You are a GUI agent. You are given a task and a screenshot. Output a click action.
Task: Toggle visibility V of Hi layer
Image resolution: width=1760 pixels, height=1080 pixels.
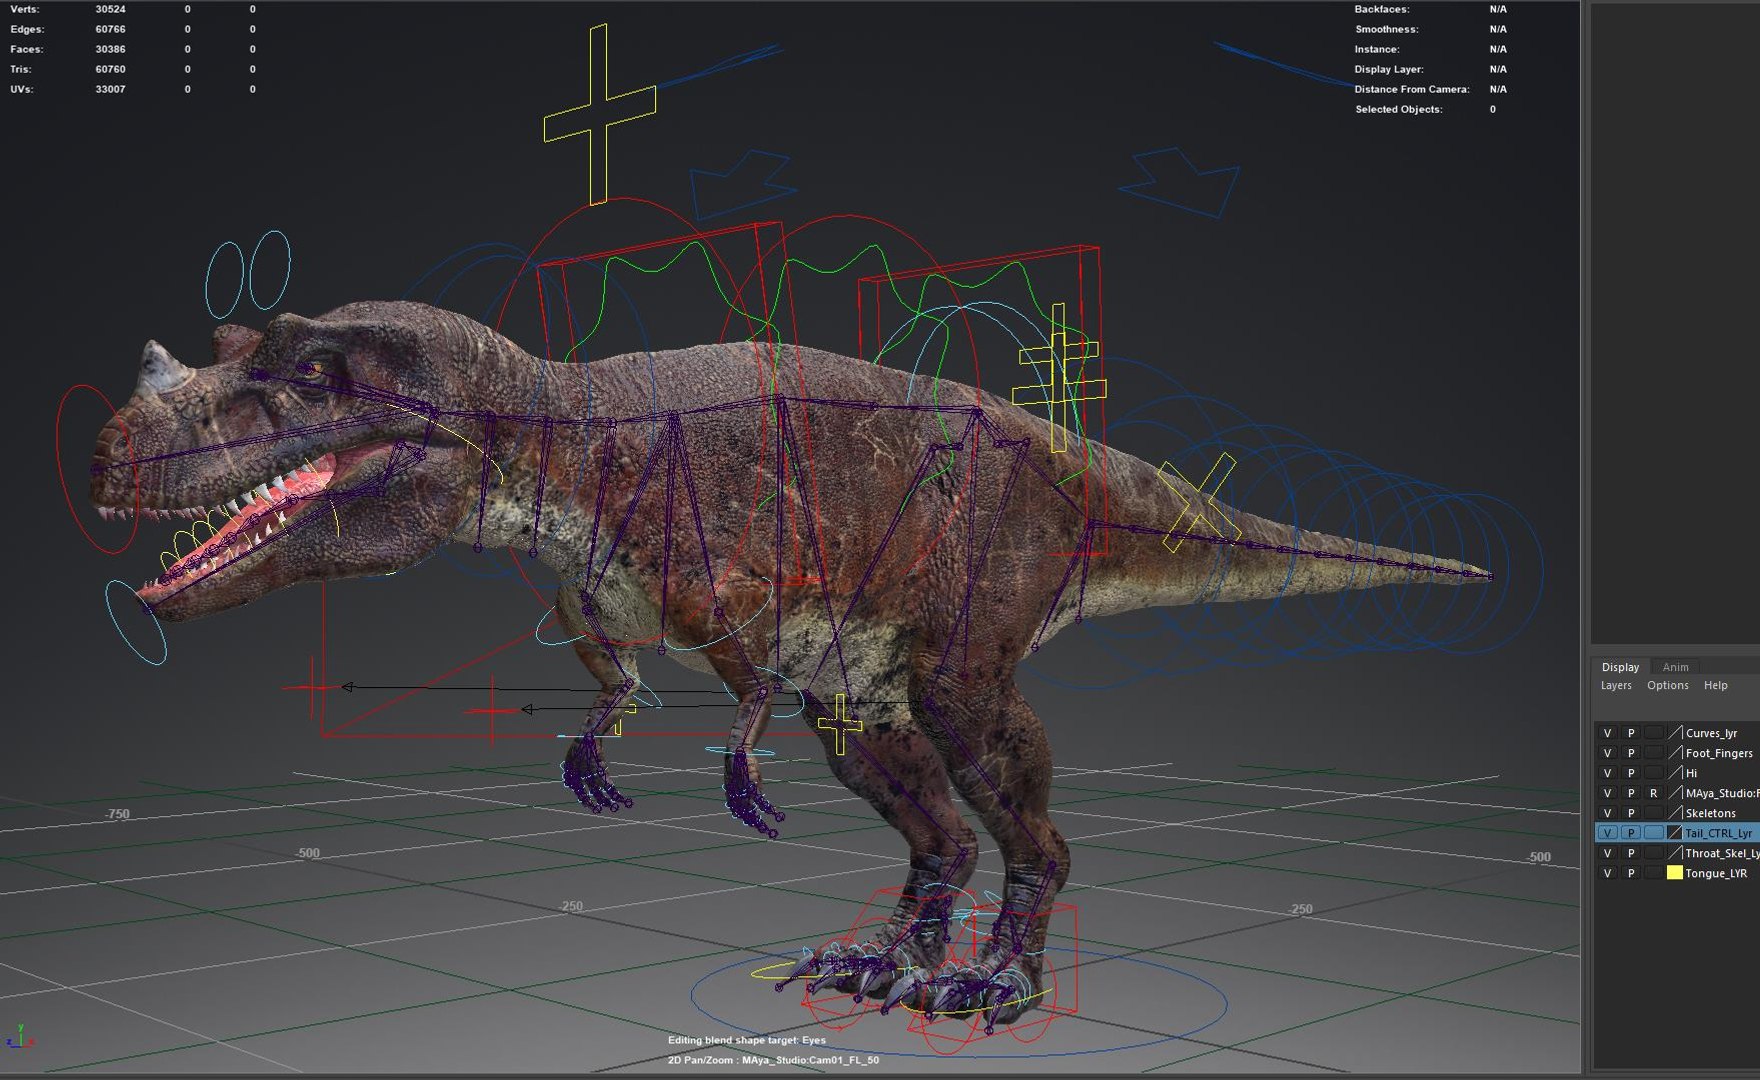pos(1607,773)
